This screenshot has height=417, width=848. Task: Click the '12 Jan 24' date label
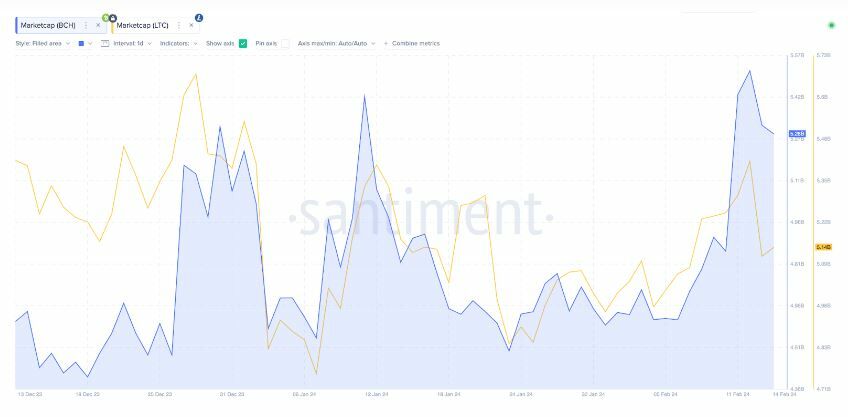[x=377, y=394]
